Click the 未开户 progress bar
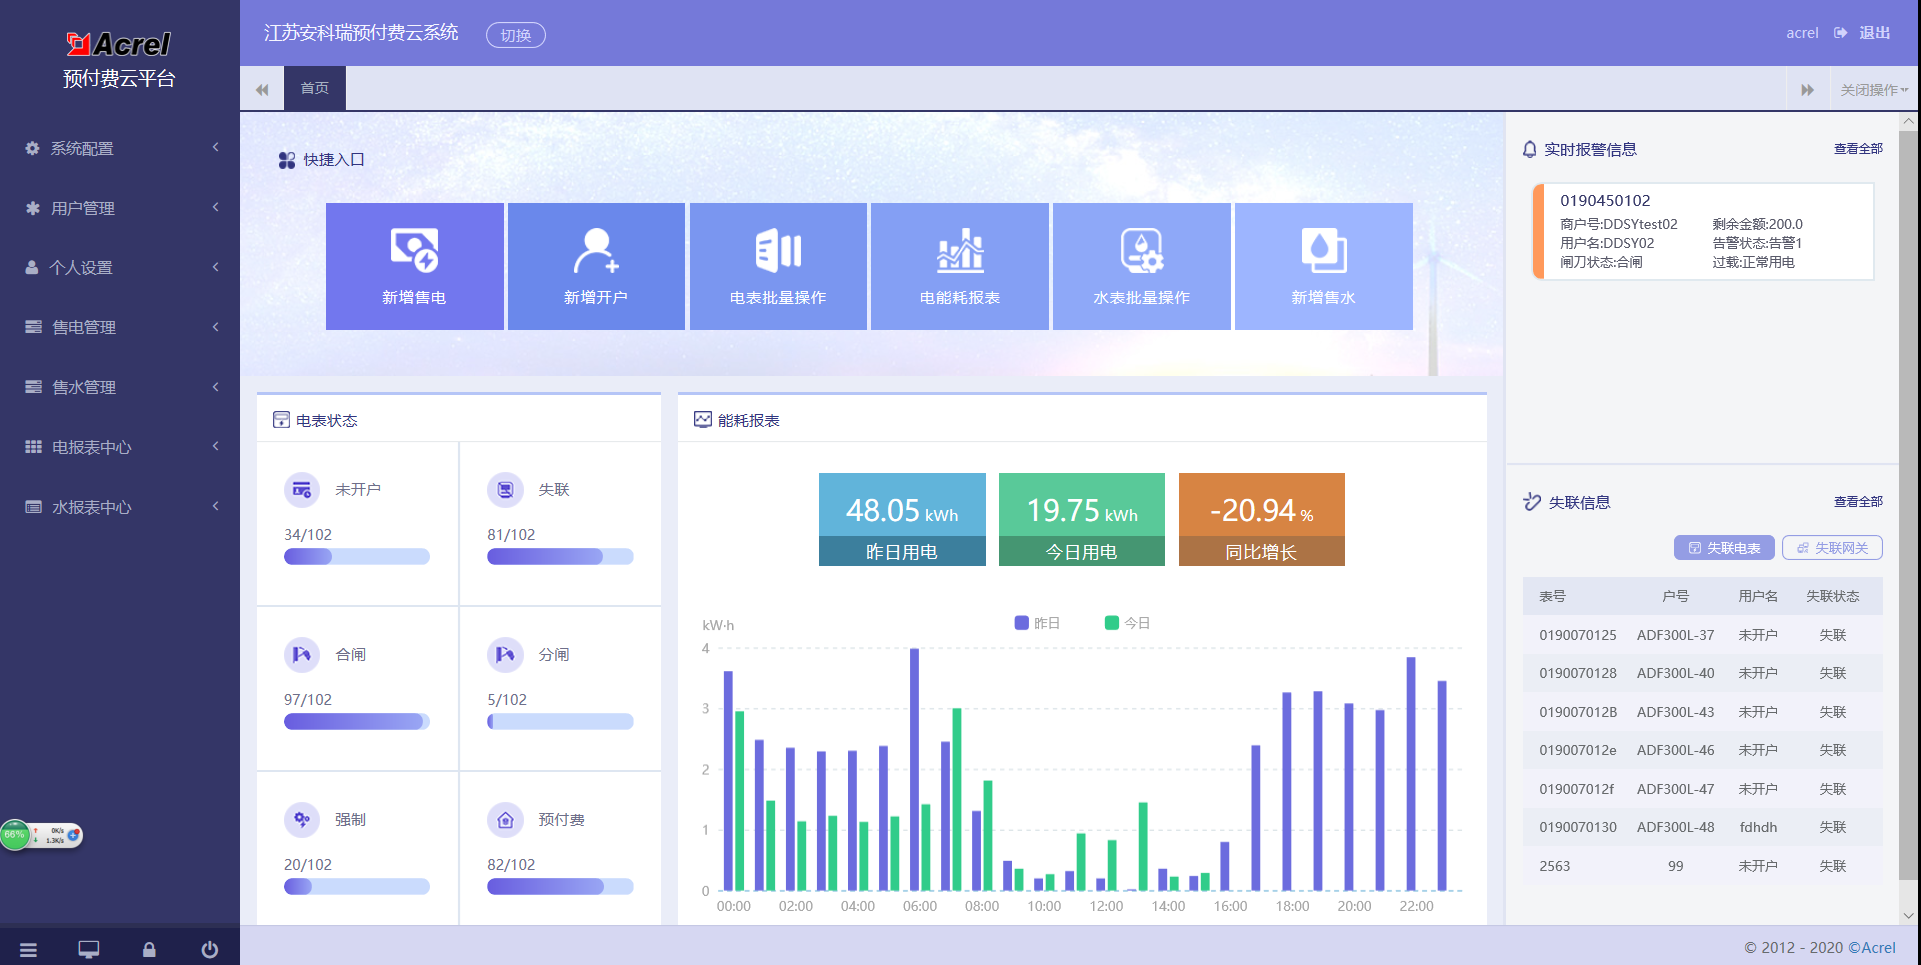Viewport: 1921px width, 965px height. coord(356,557)
